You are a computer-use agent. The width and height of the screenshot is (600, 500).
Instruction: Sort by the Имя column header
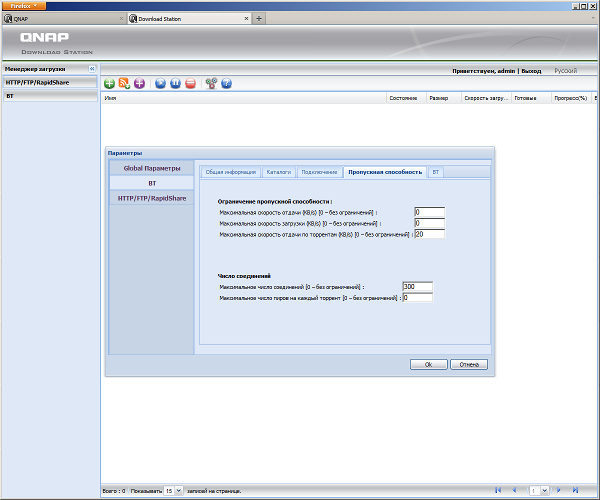[244, 98]
